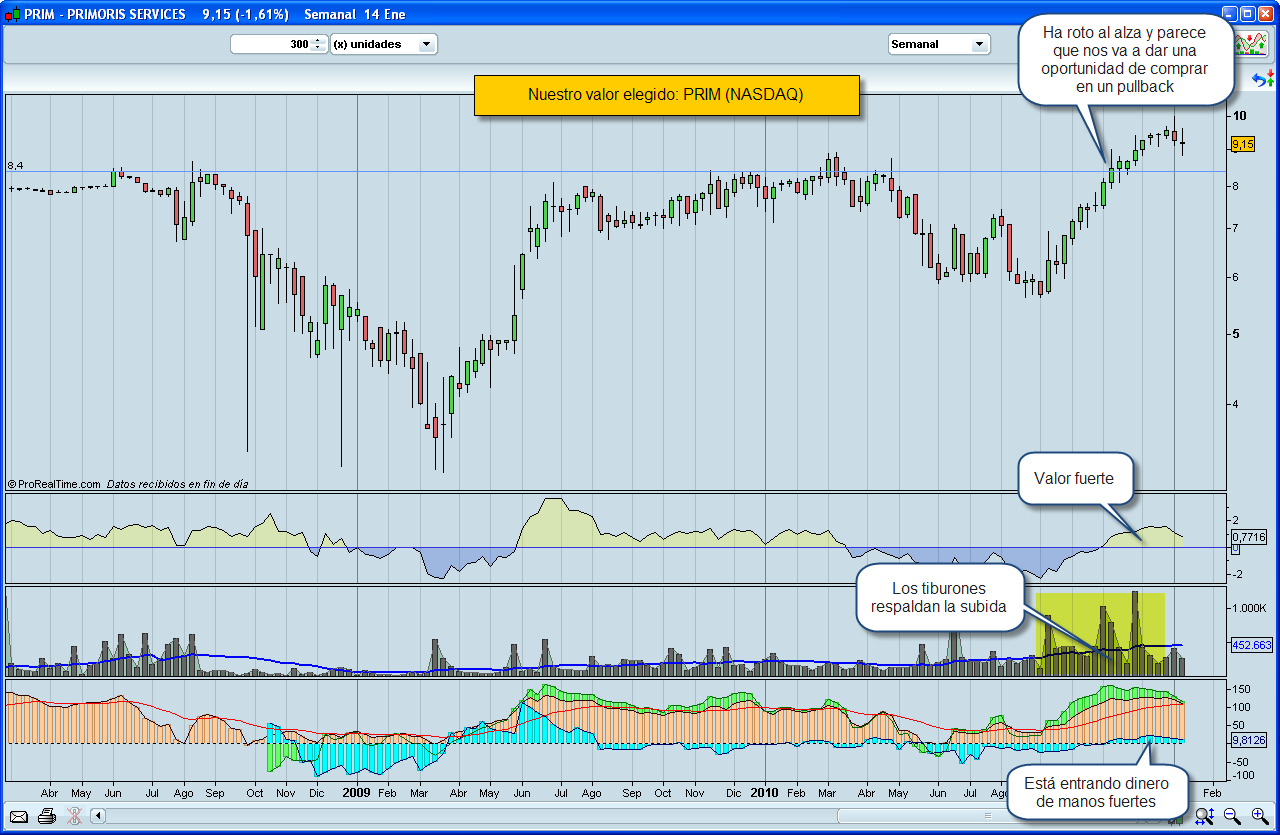
Task: Select the 'Los tiburones respaldan la subida' callout
Action: coord(939,598)
